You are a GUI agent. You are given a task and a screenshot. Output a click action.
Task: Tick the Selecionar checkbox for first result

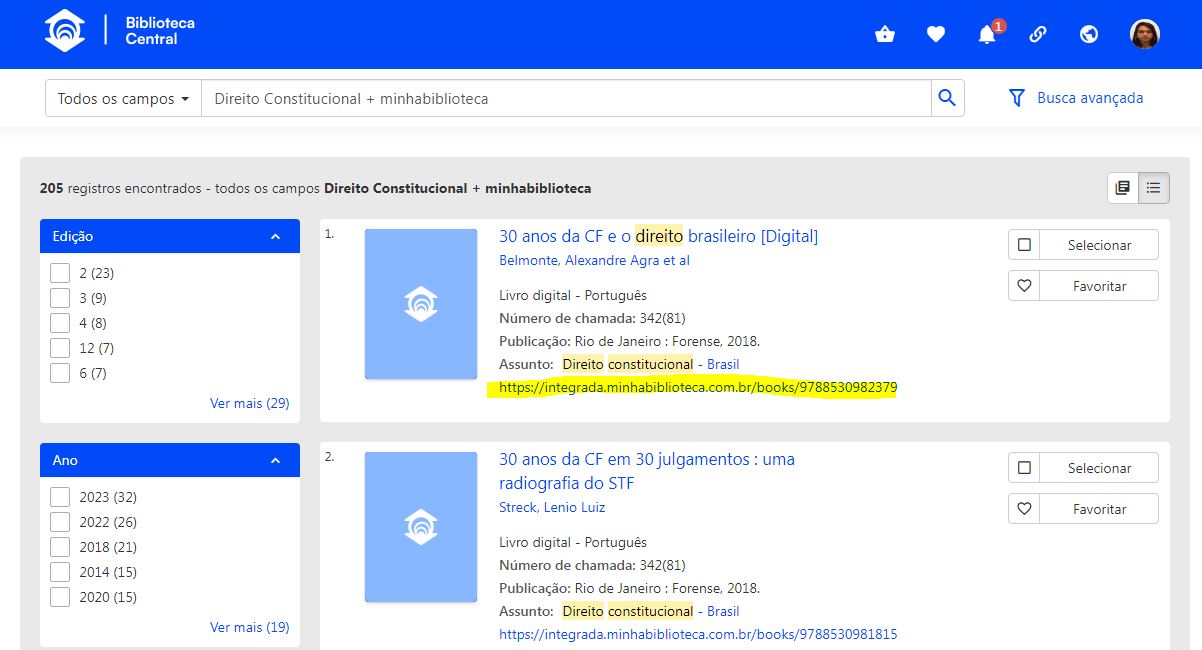point(1024,245)
